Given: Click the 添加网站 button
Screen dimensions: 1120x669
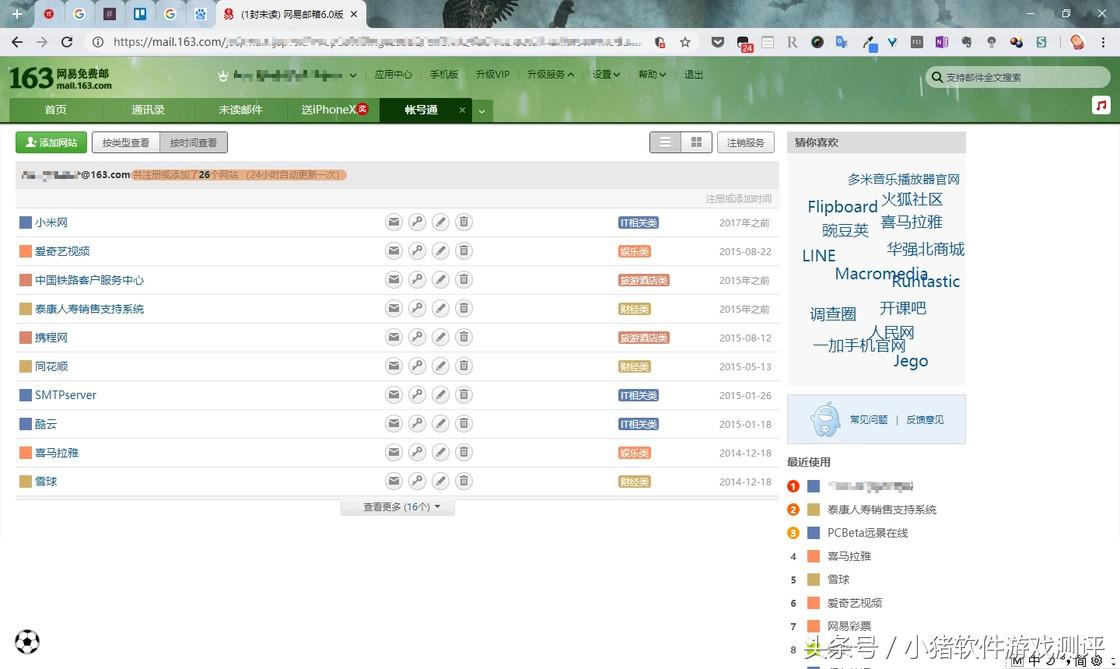Looking at the screenshot, I should pyautogui.click(x=51, y=142).
